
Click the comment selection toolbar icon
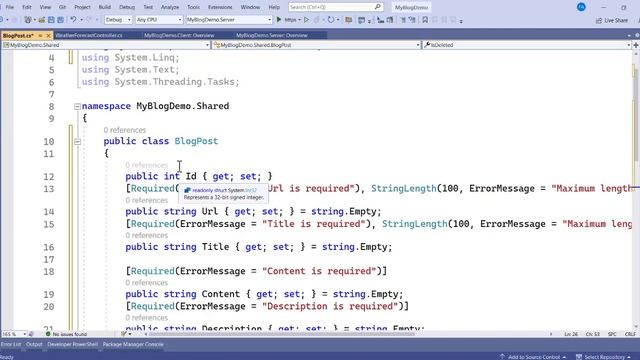coord(403,20)
